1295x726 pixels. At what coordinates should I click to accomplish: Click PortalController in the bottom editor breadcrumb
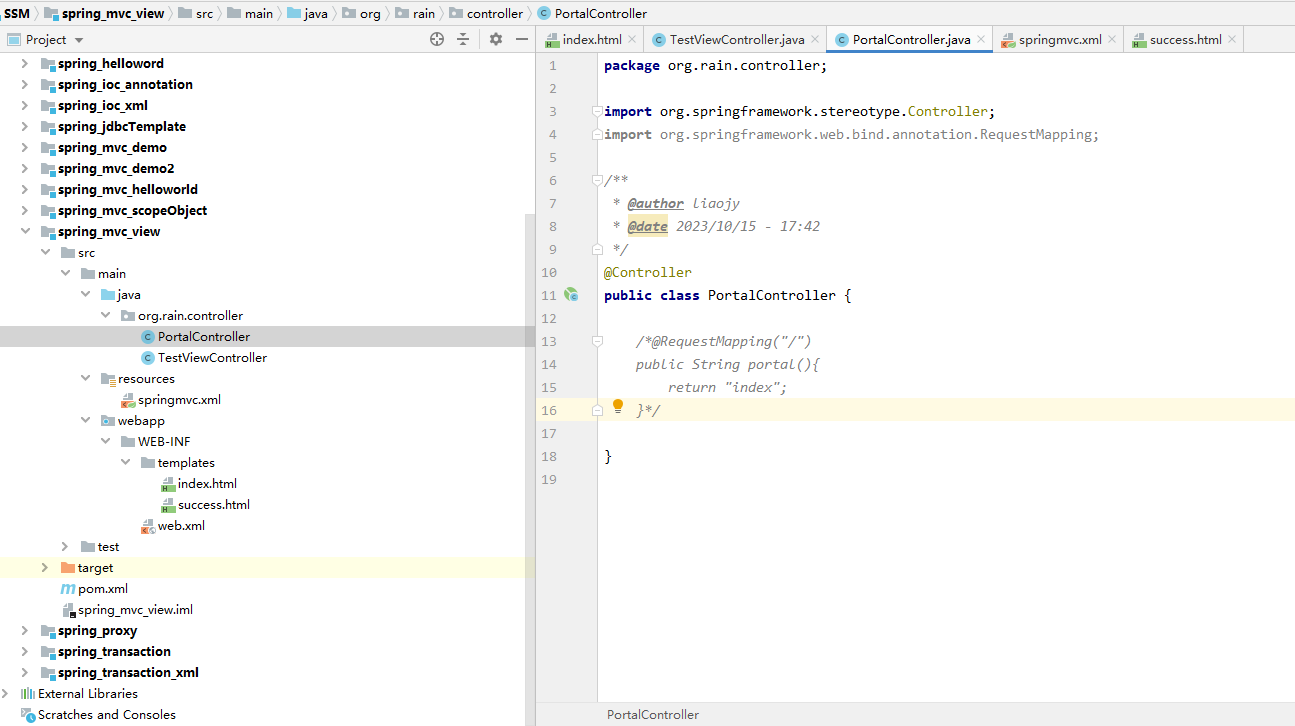pos(653,715)
